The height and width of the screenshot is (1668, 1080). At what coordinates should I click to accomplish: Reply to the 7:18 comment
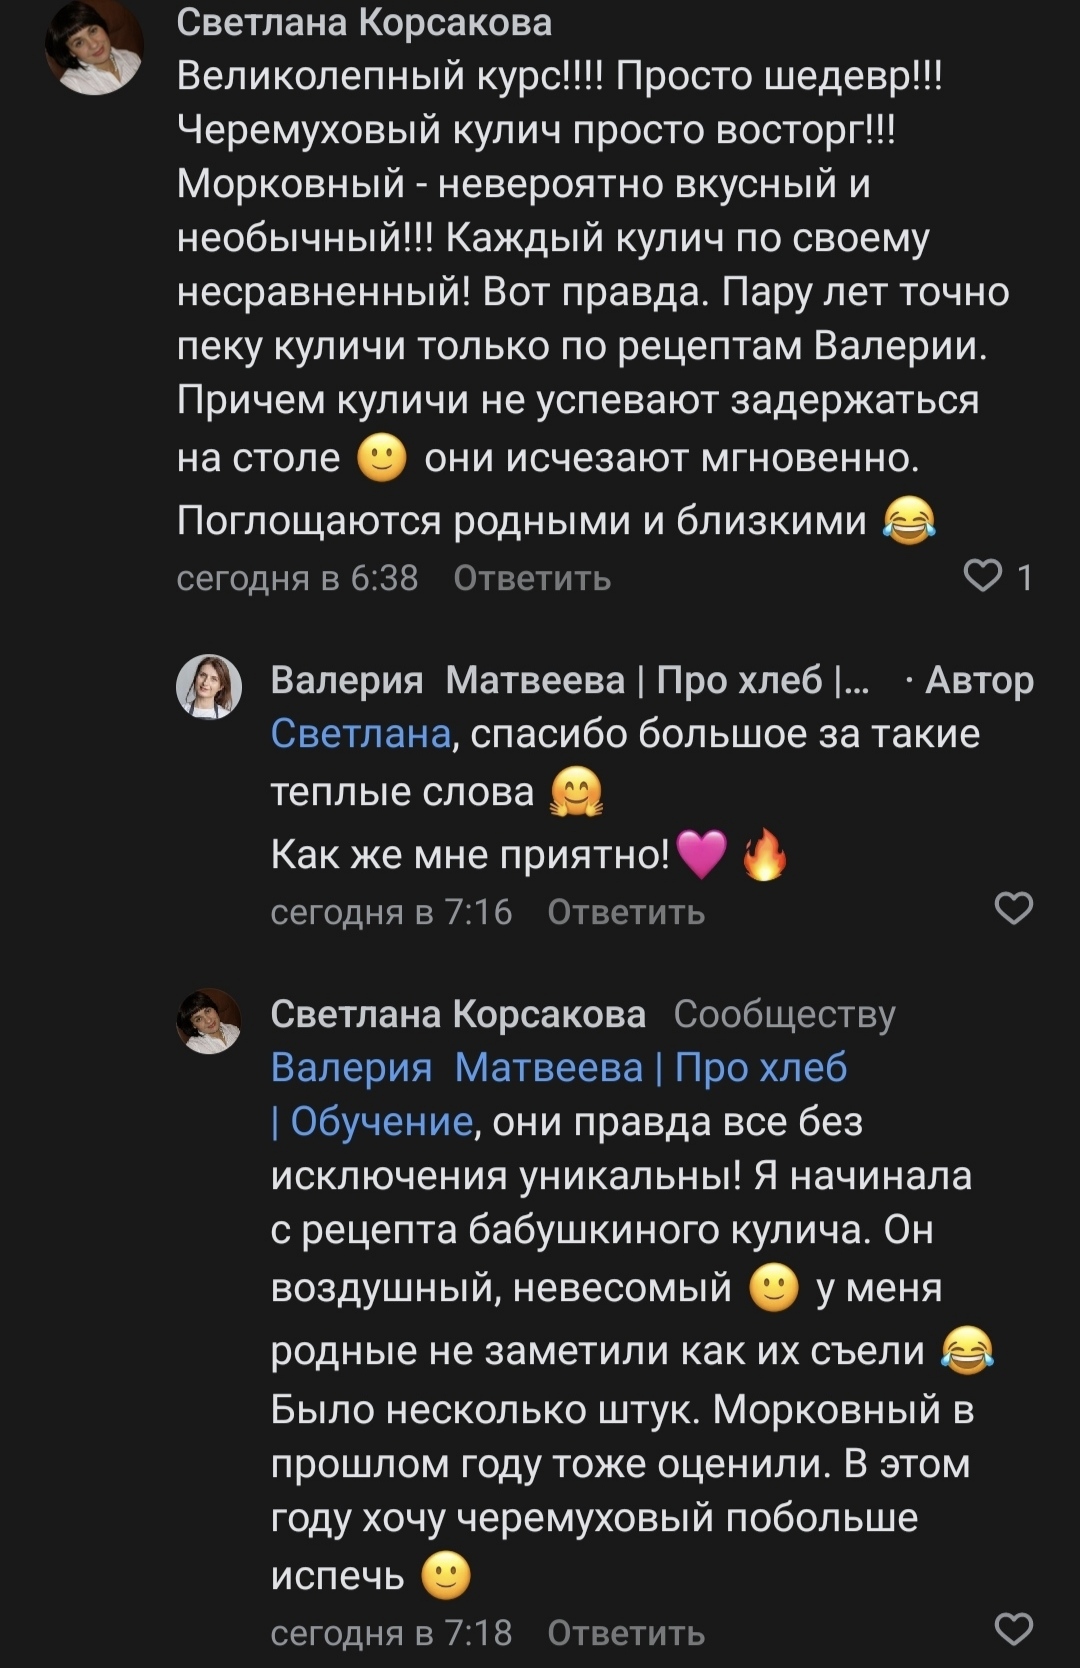point(626,1633)
